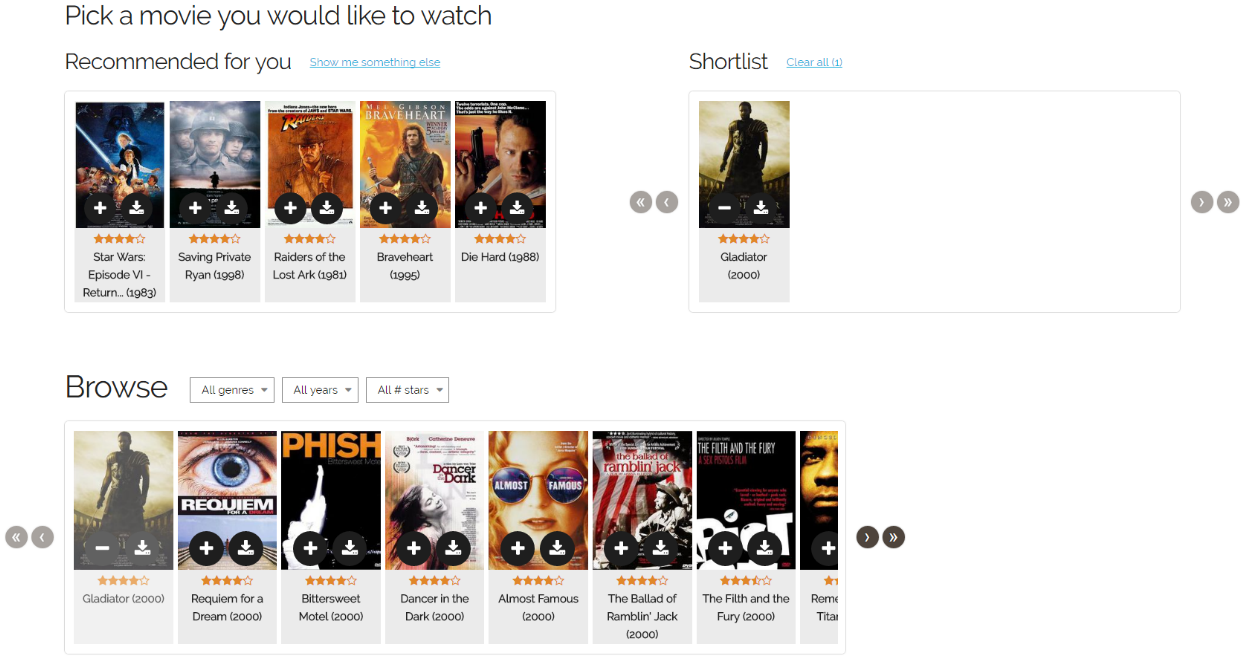1252x662 pixels.
Task: Add Star Wars Episode VI to shortlist
Action: pyautogui.click(x=100, y=208)
